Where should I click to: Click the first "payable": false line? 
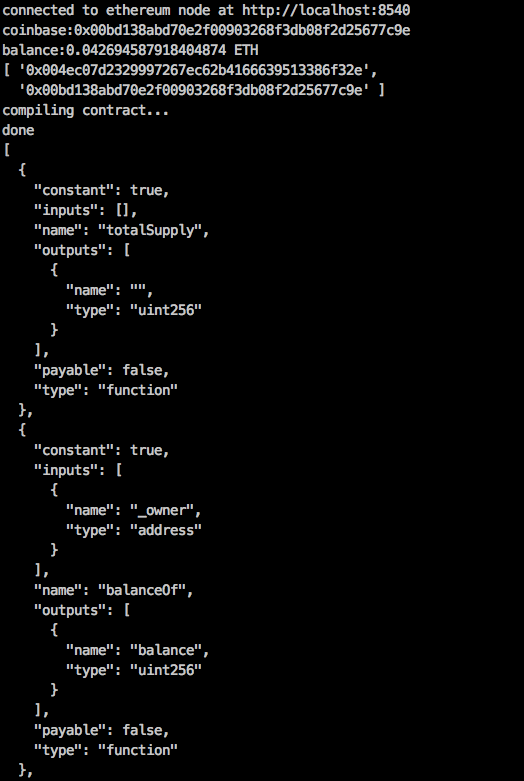[102, 370]
